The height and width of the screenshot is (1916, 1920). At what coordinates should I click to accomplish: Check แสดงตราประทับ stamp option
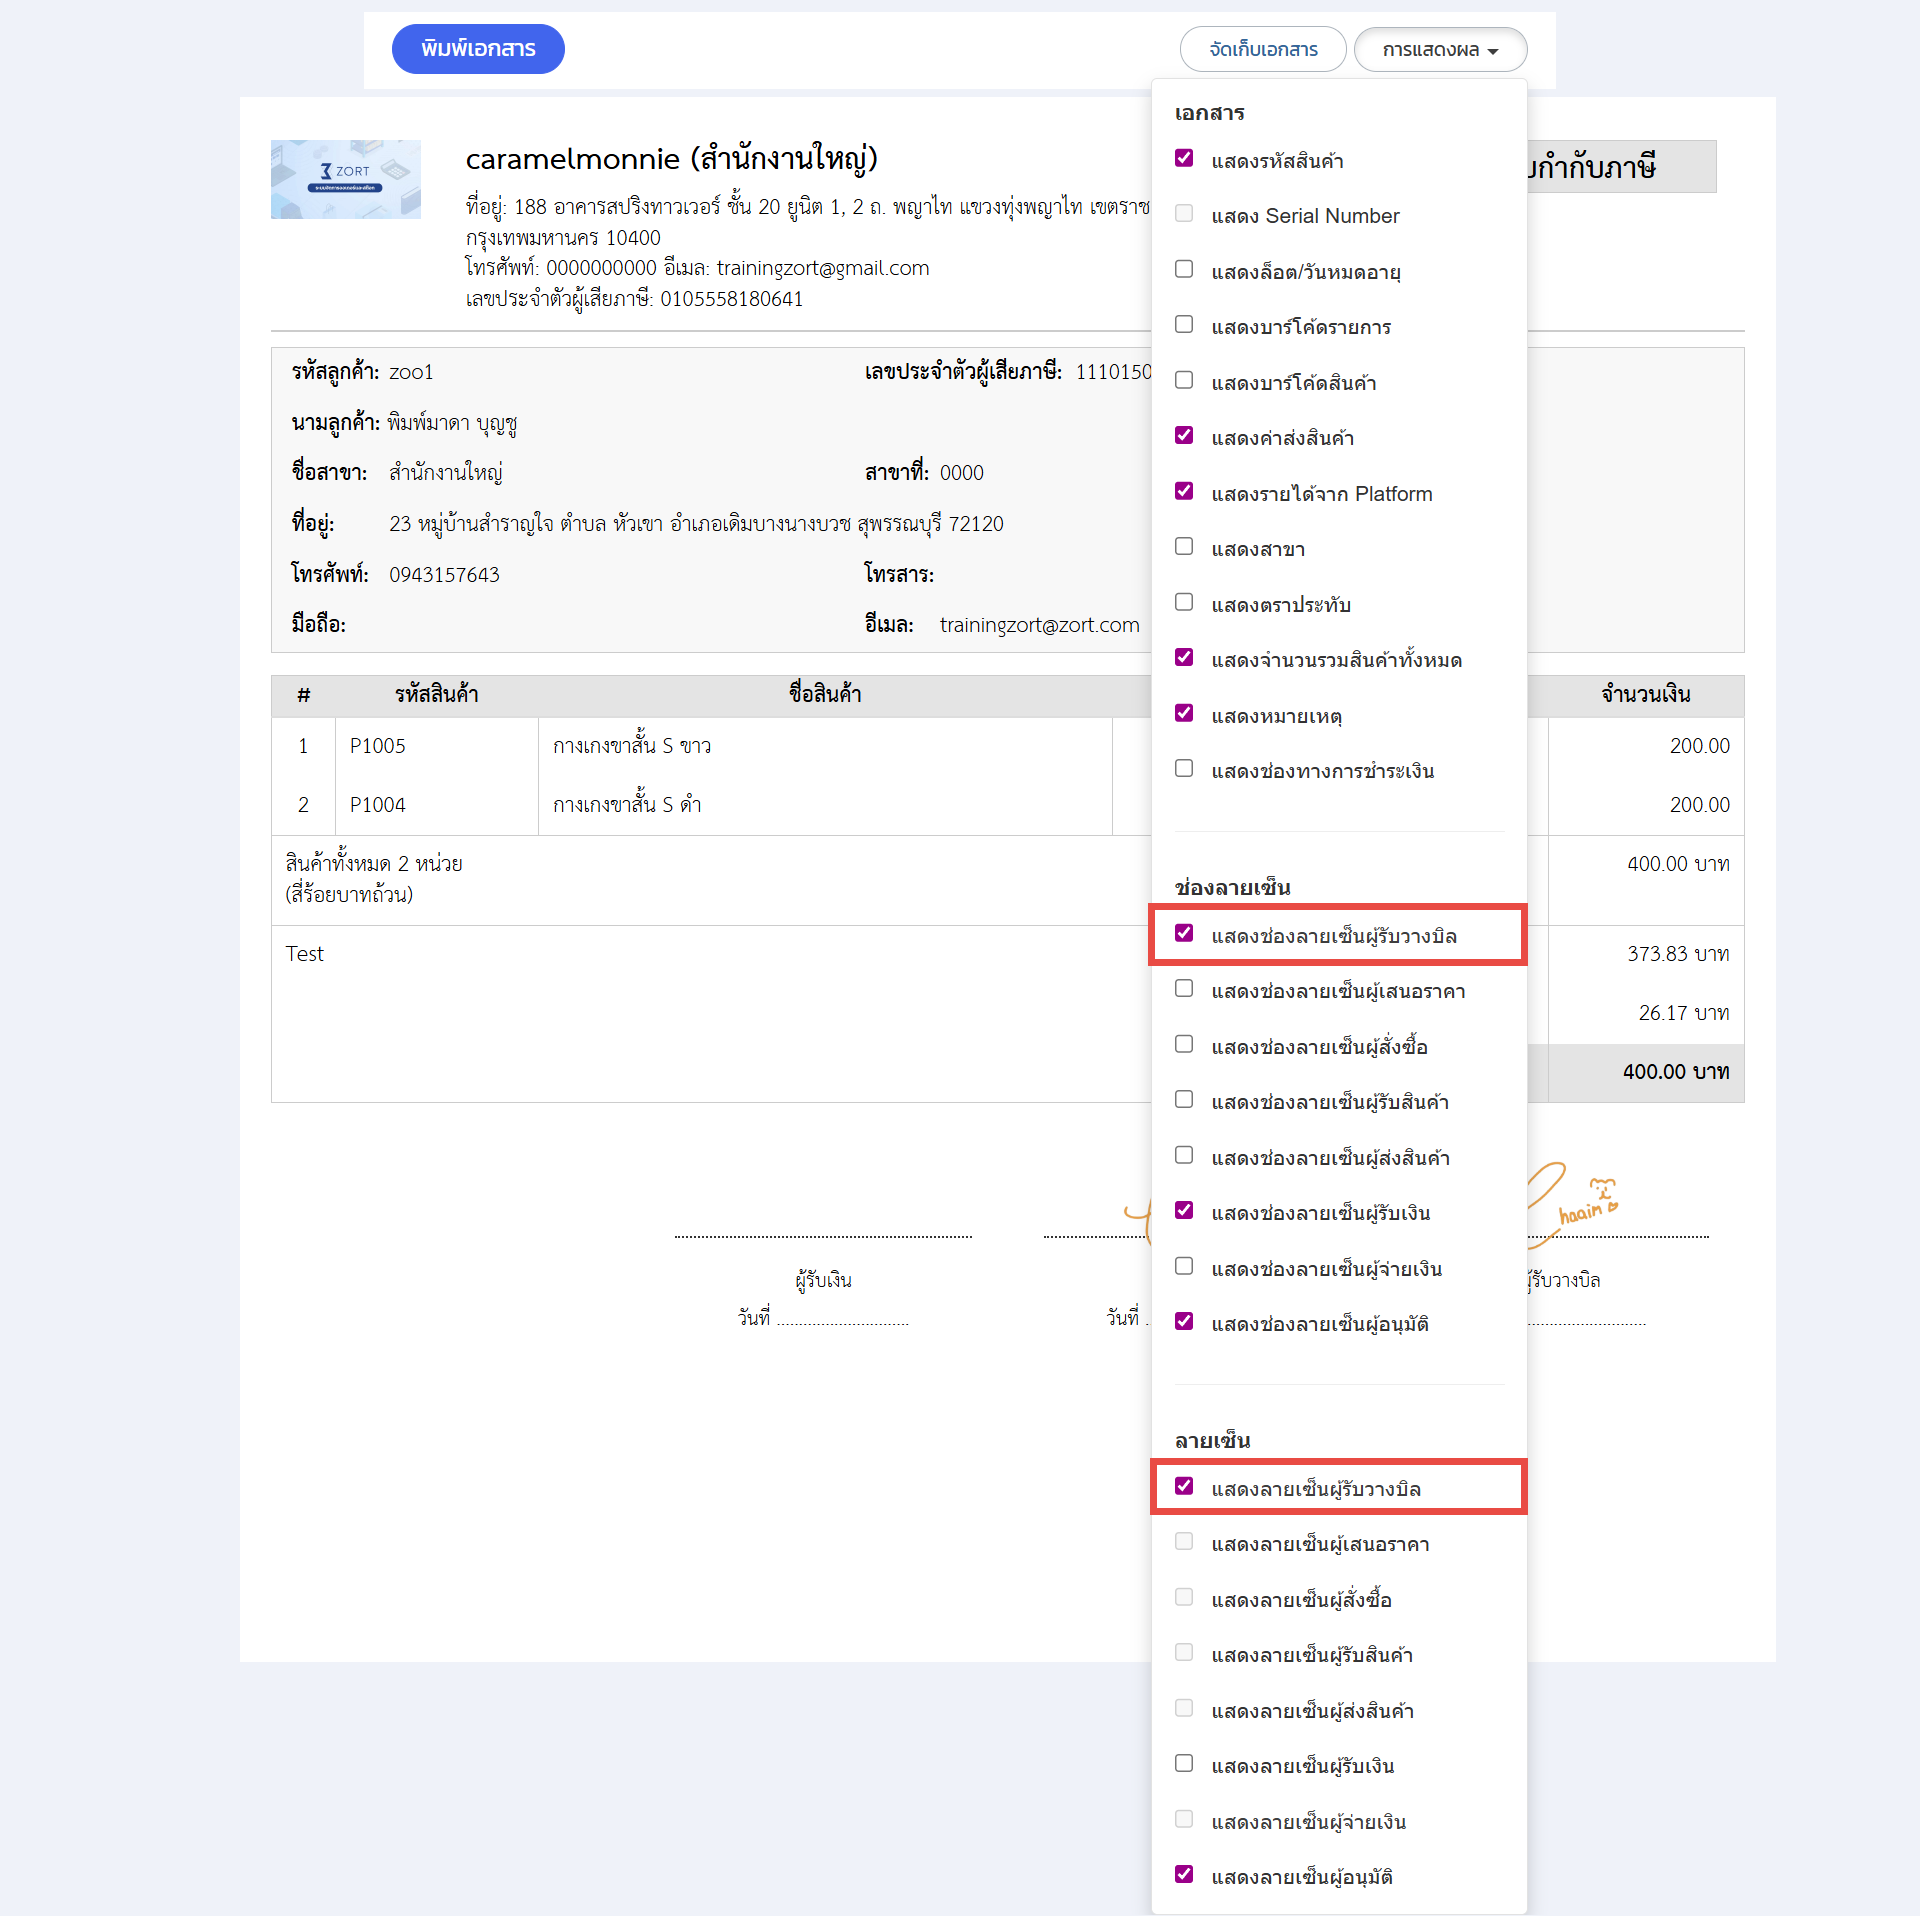tap(1184, 603)
